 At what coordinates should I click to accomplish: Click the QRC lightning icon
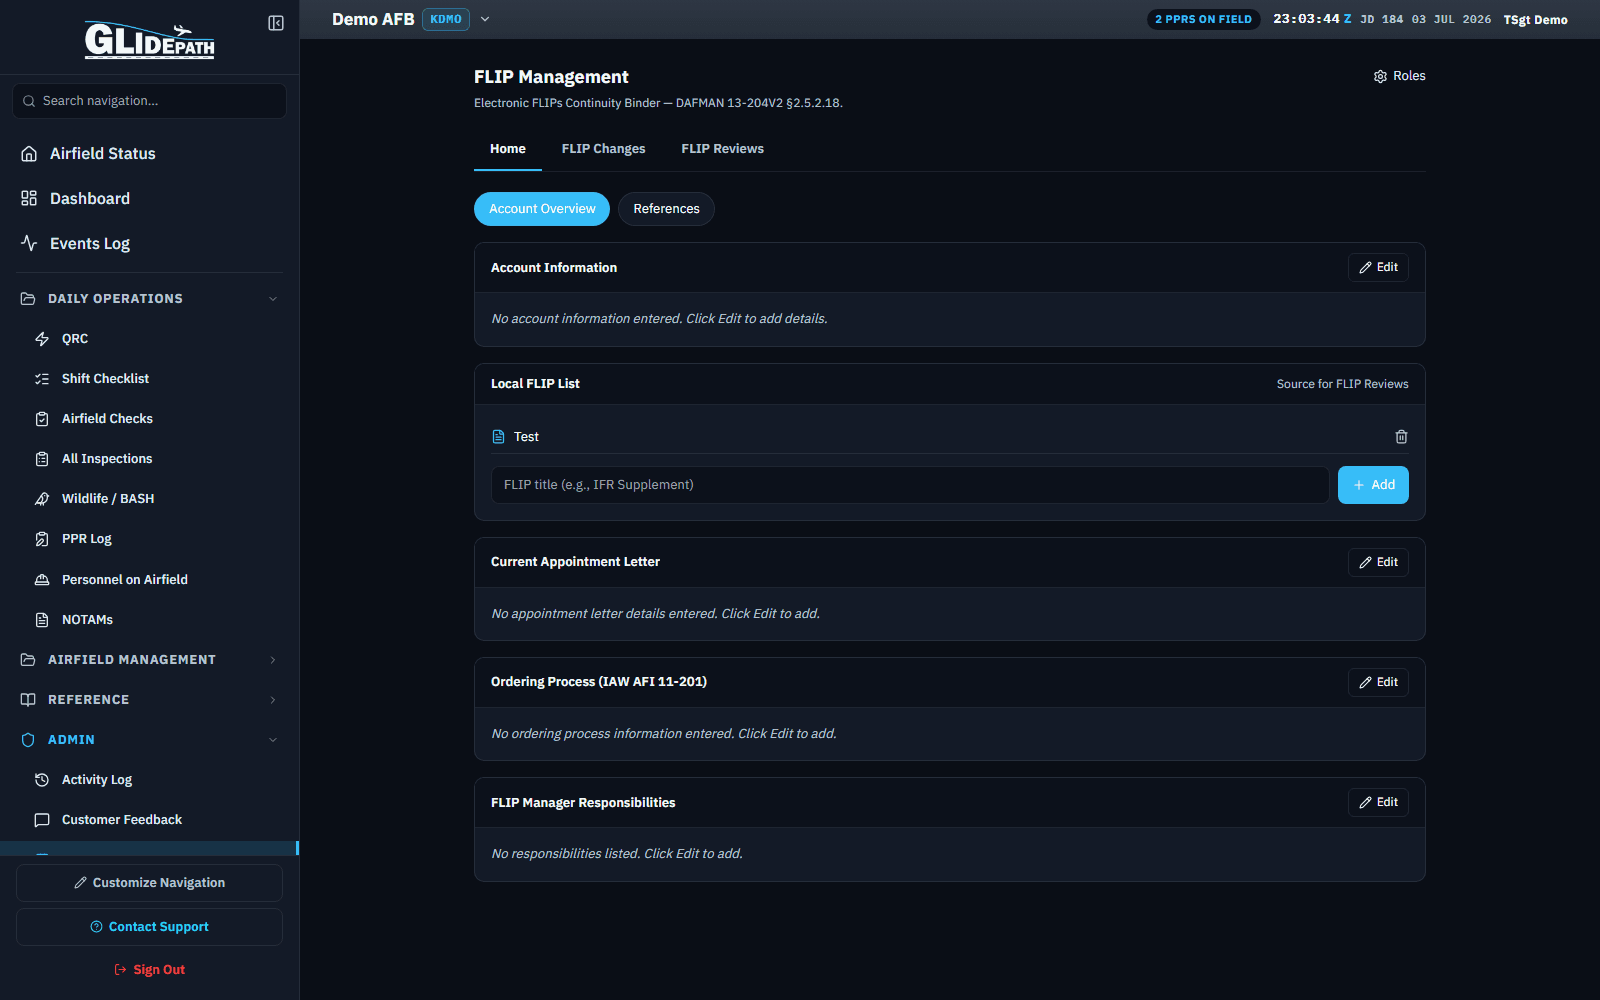[42, 339]
